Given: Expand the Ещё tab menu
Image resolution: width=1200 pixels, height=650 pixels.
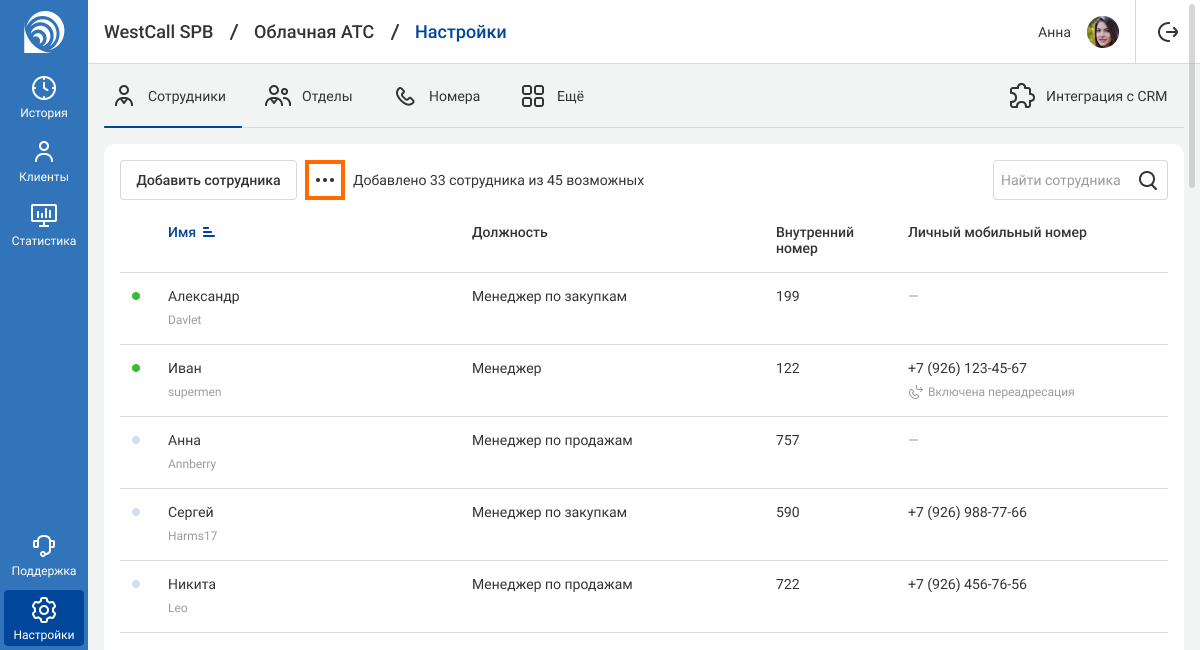Looking at the screenshot, I should pos(552,97).
